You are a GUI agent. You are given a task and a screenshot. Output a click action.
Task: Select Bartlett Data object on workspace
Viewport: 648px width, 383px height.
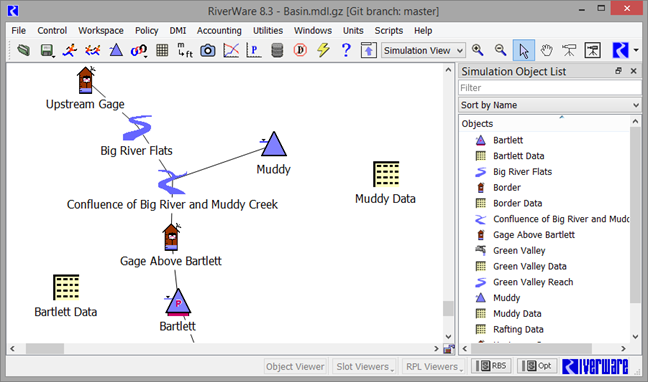pos(66,287)
